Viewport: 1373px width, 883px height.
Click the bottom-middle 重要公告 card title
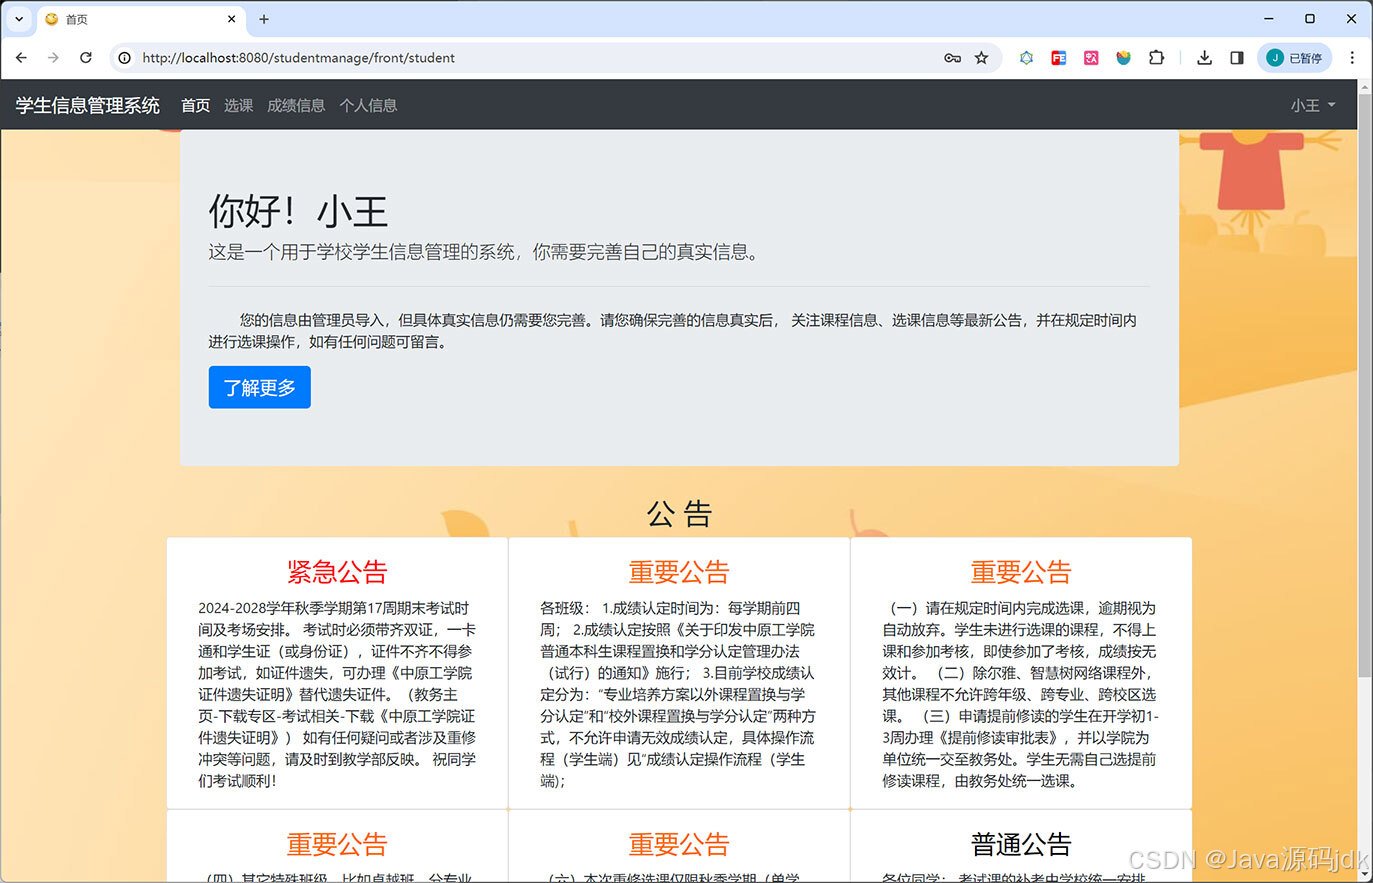pos(679,844)
